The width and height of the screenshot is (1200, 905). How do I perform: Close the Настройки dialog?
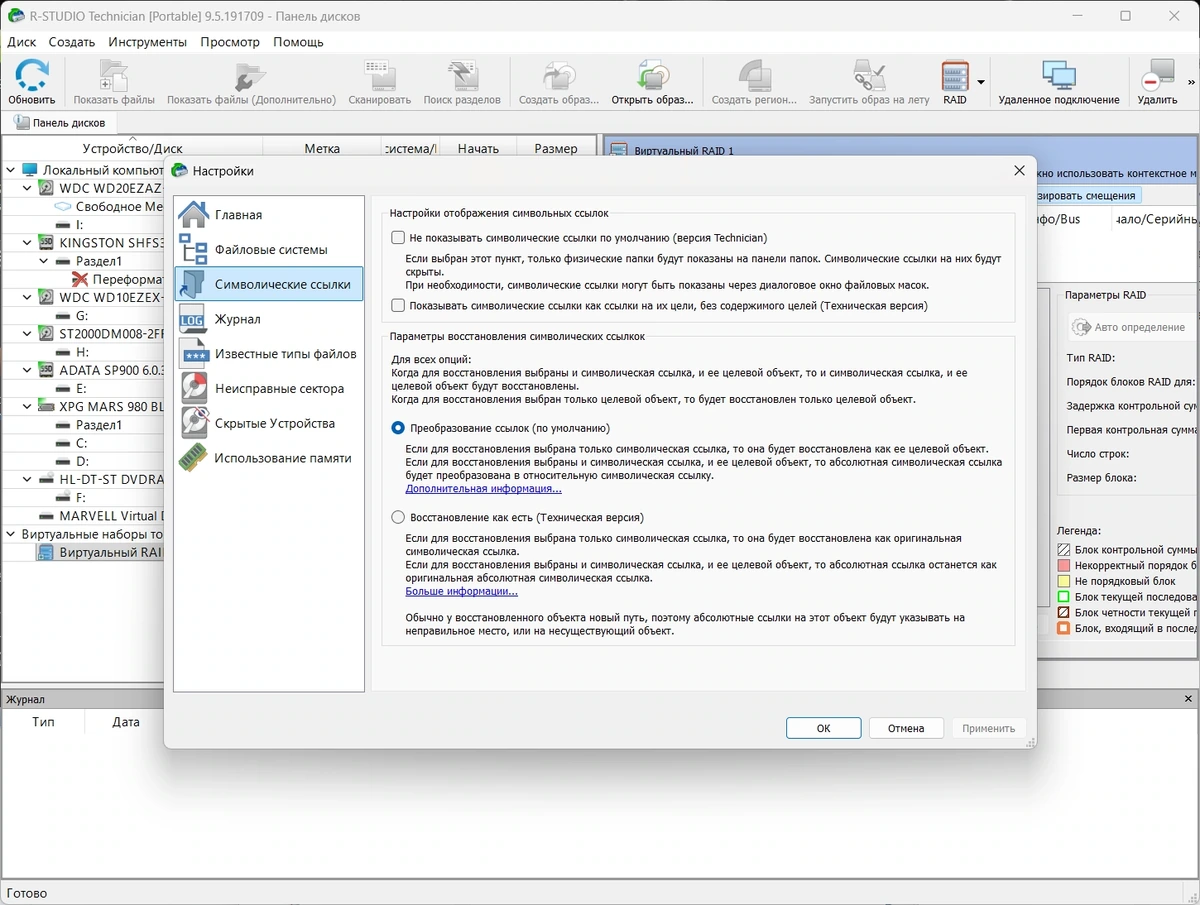click(1019, 171)
